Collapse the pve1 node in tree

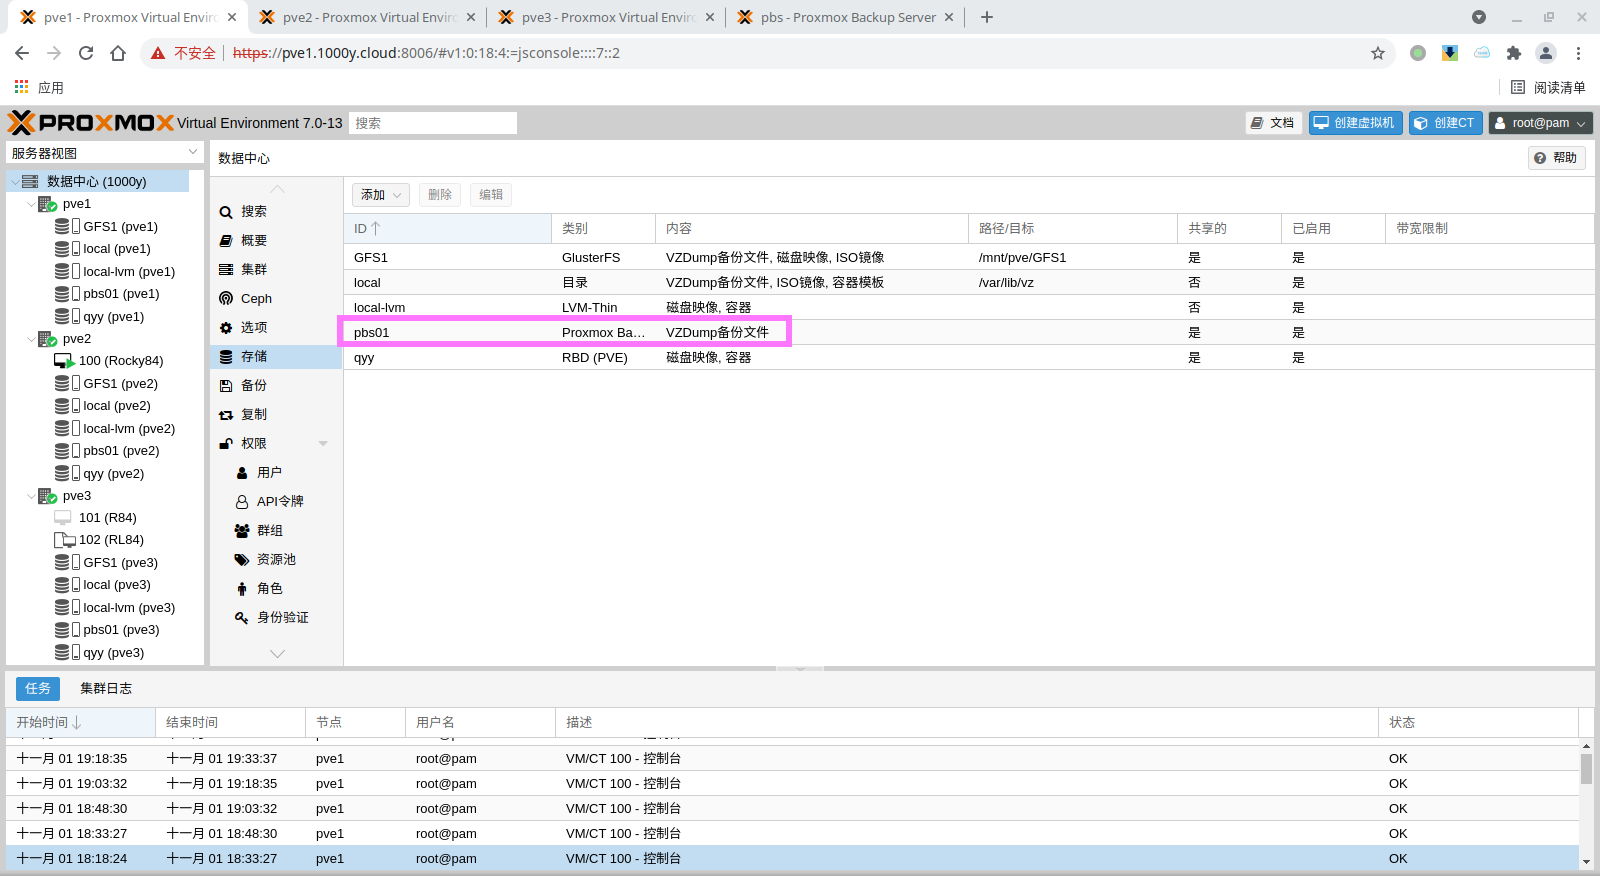31,204
